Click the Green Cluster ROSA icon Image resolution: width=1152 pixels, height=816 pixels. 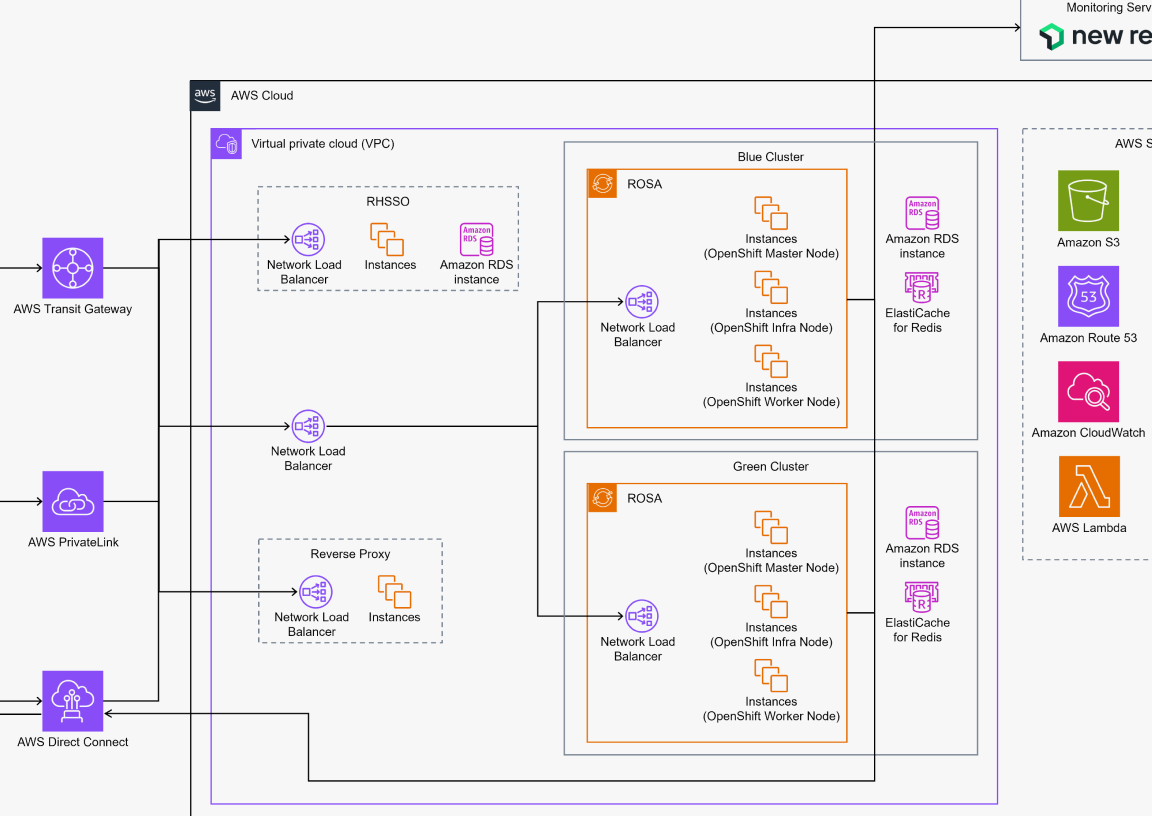click(602, 498)
